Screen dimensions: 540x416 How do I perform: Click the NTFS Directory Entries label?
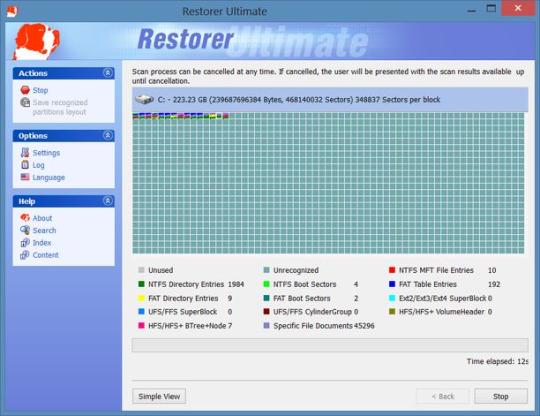coord(186,284)
